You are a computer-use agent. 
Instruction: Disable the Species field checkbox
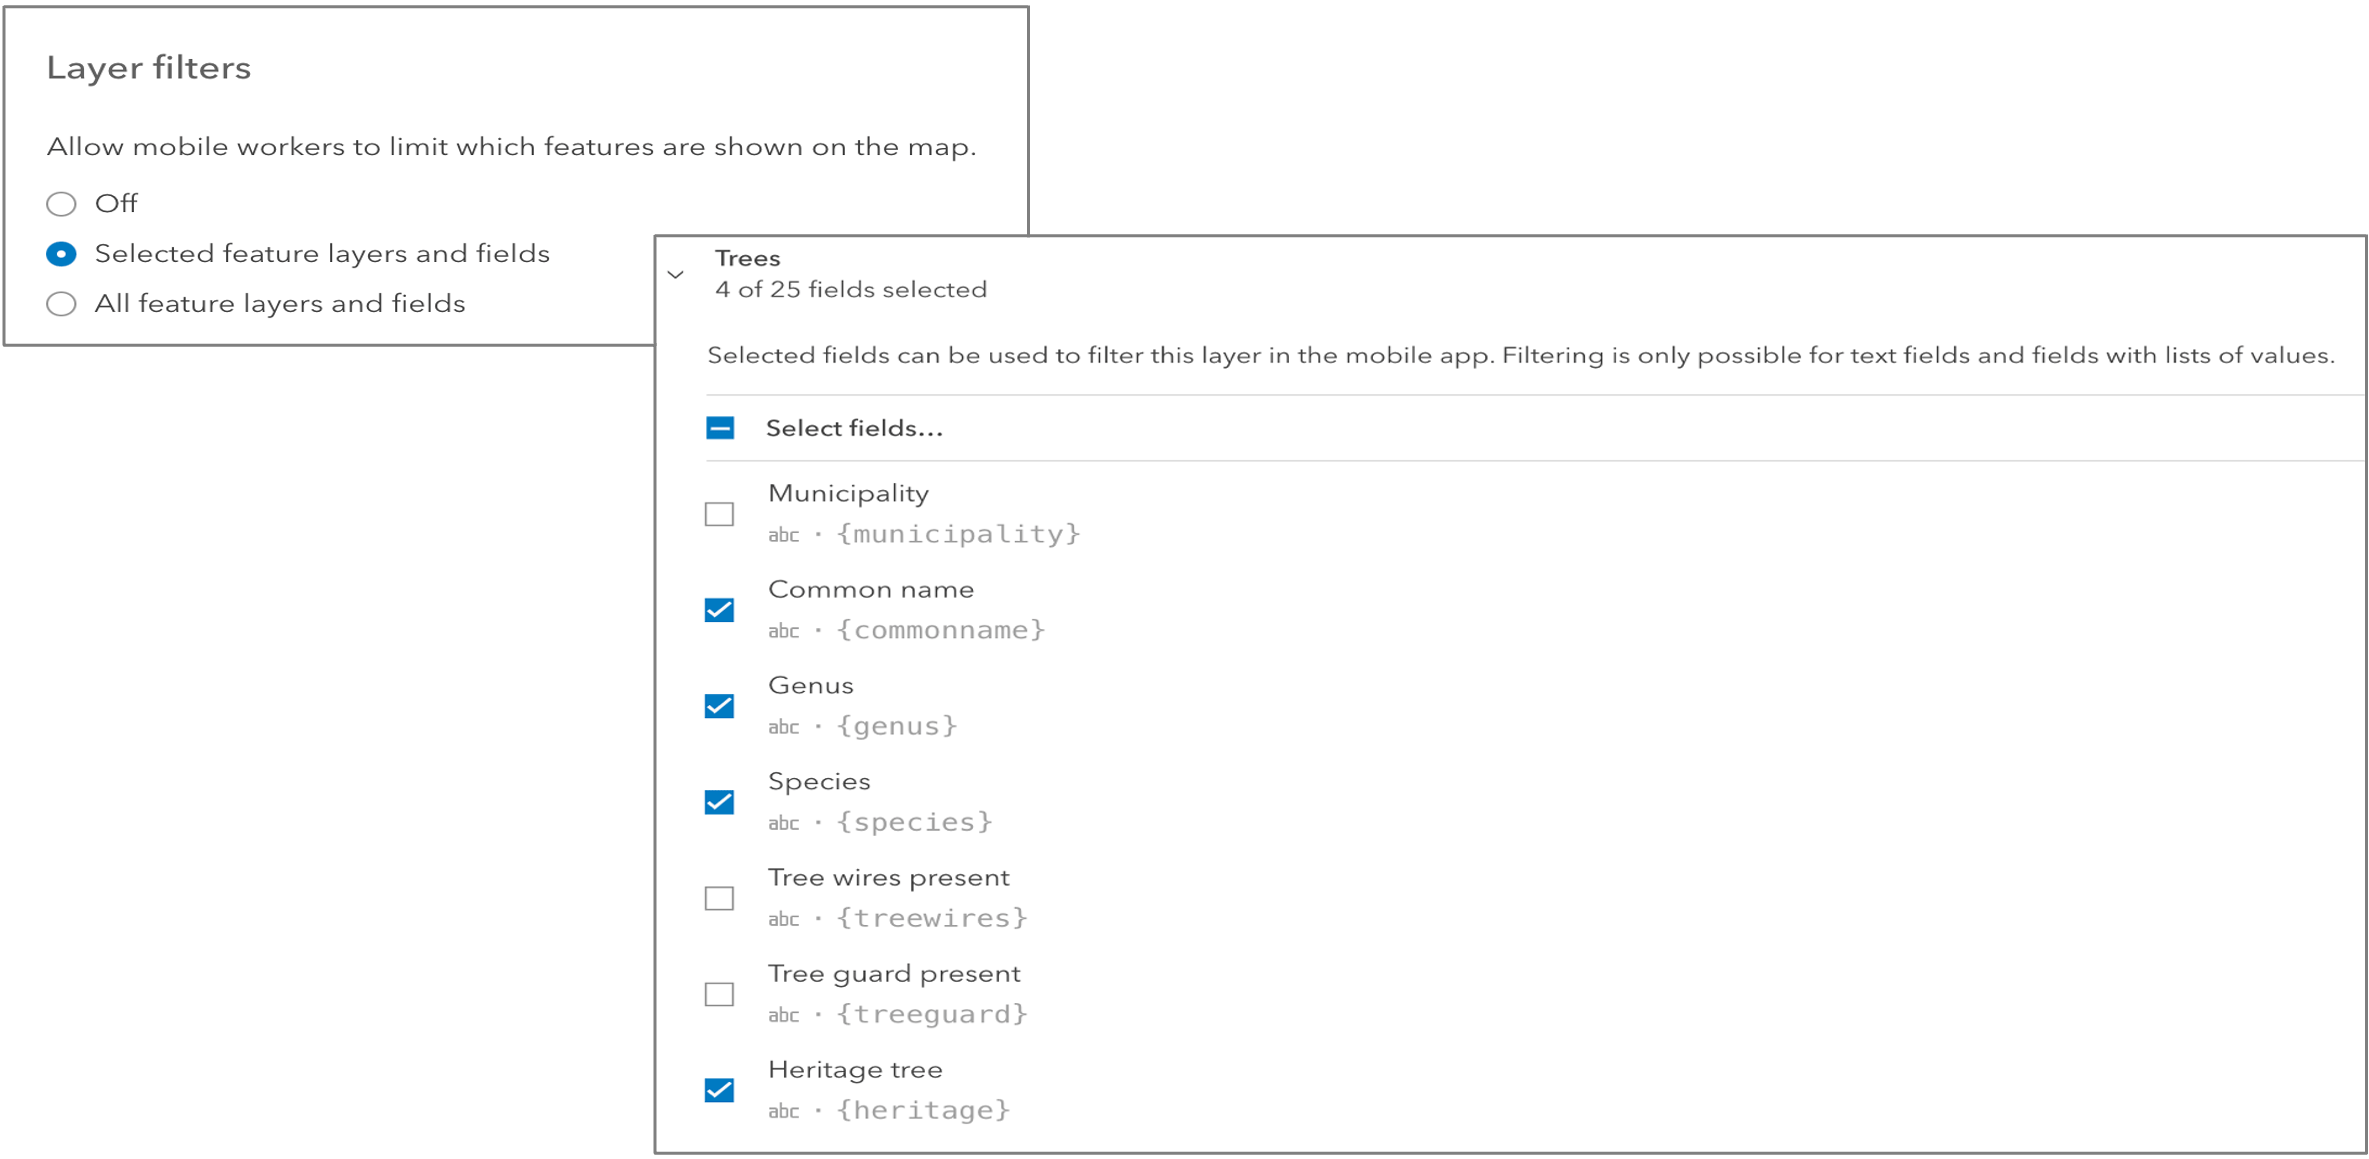pyautogui.click(x=718, y=801)
